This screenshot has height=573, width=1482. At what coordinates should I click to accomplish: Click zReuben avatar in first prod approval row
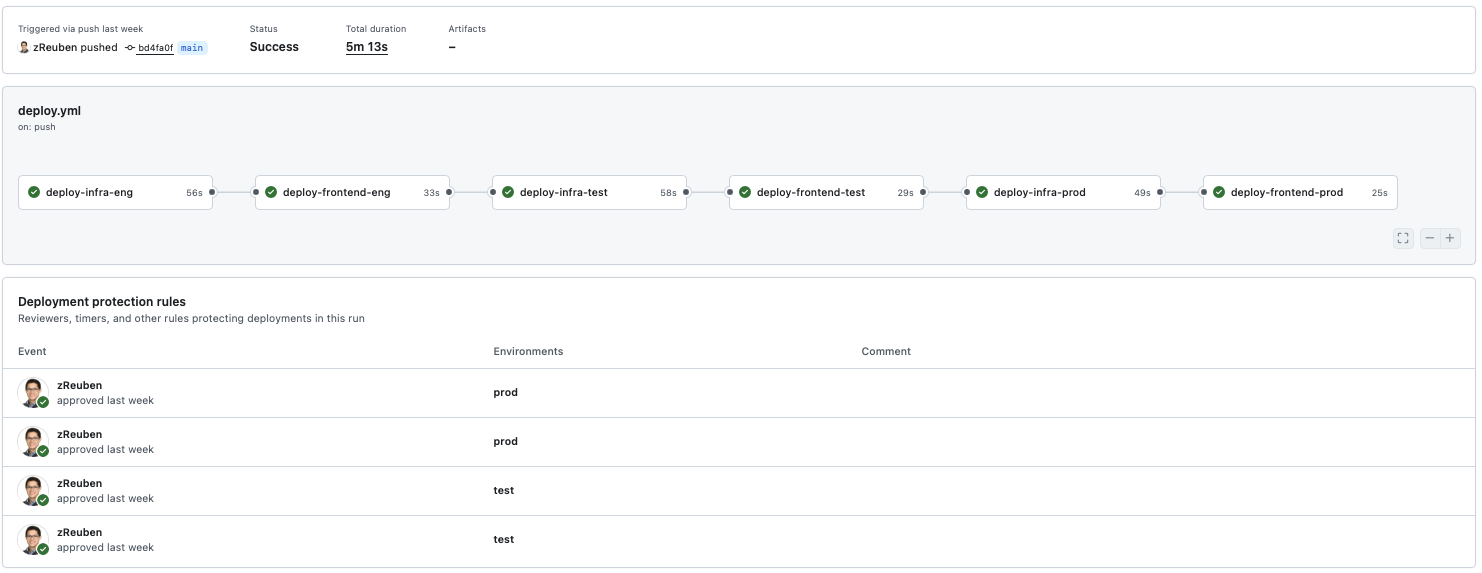[x=33, y=392]
